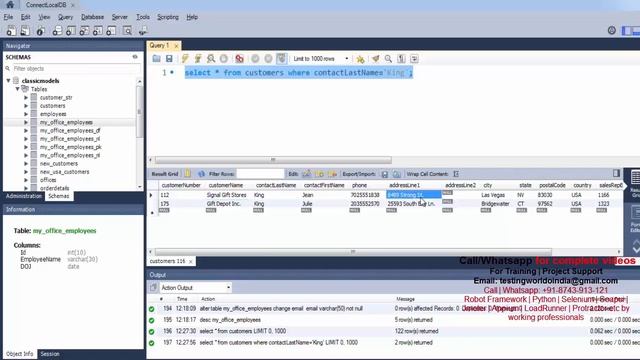Reconnect to DBMS toolbar icon
This screenshot has height=360, width=640.
pyautogui.click(x=142, y=31)
